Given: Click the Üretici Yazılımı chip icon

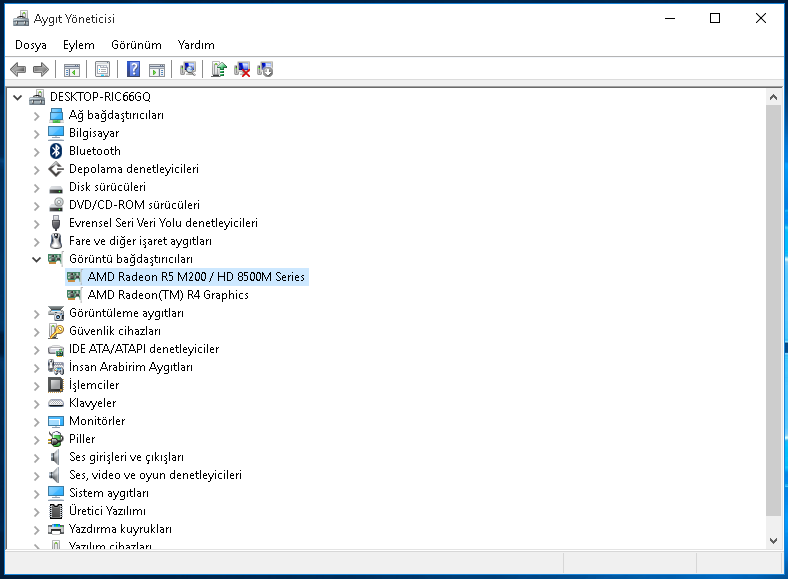Looking at the screenshot, I should click(x=56, y=511).
